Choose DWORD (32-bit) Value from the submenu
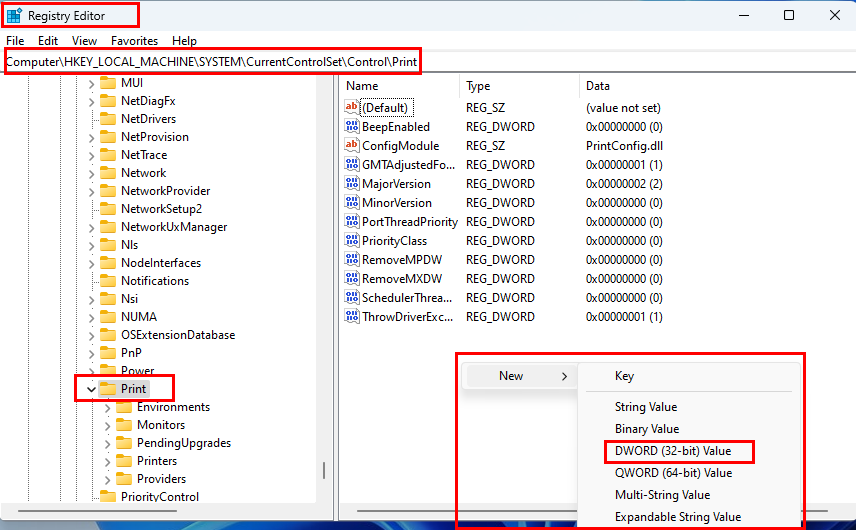 pyautogui.click(x=673, y=451)
